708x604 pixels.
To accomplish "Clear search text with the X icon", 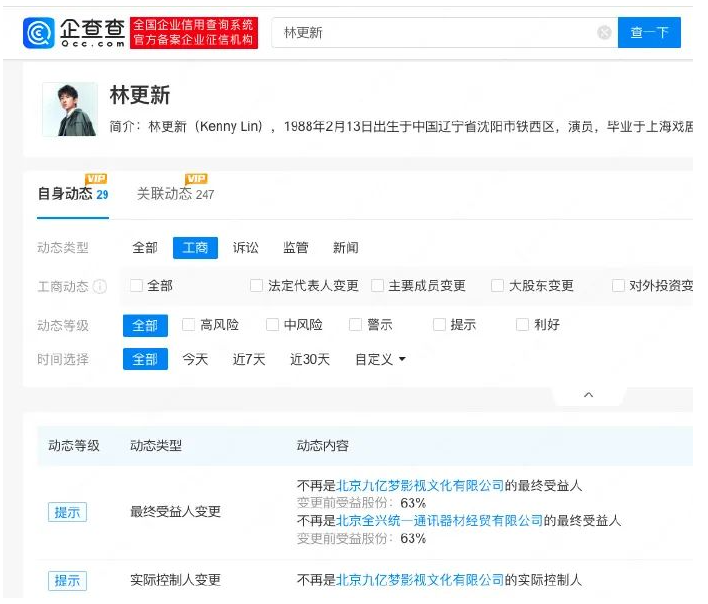I will click(x=604, y=33).
